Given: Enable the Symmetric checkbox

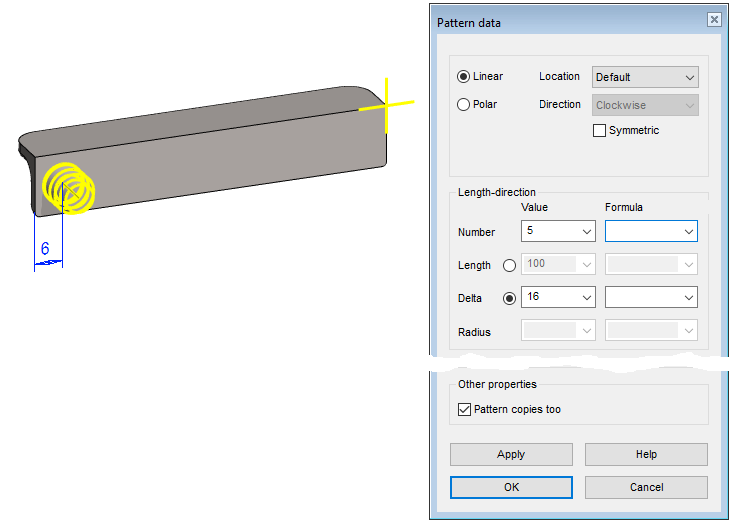Looking at the screenshot, I should 600,131.
